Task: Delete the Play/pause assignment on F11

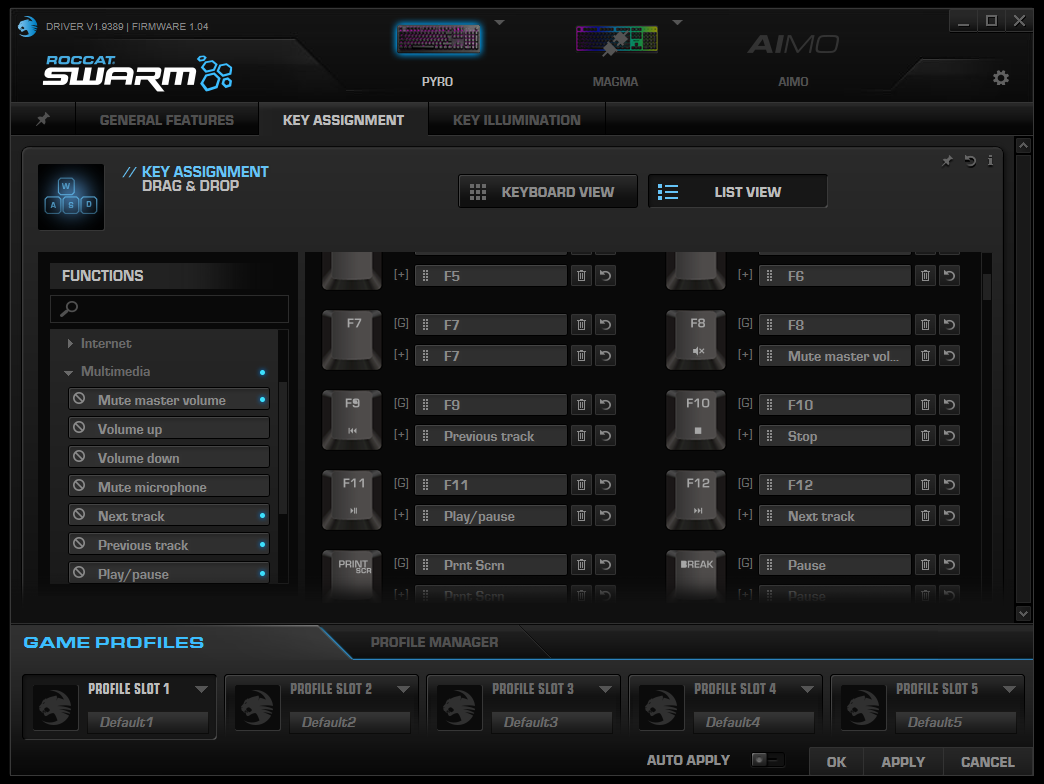Action: point(581,516)
